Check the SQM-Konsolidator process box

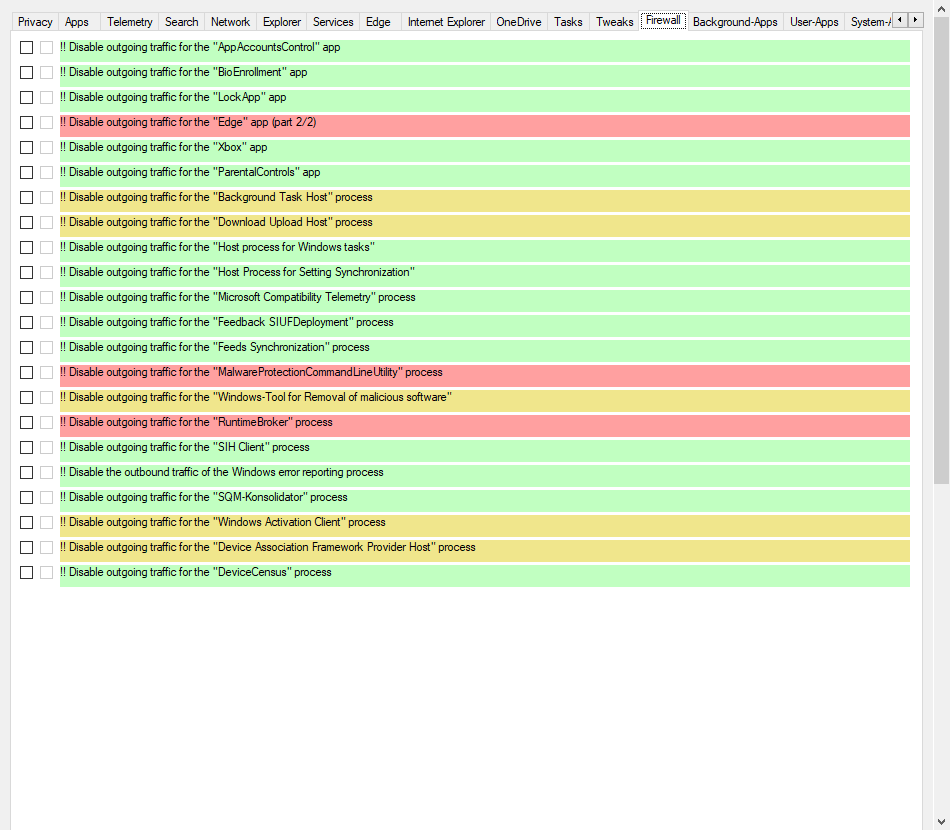(27, 497)
